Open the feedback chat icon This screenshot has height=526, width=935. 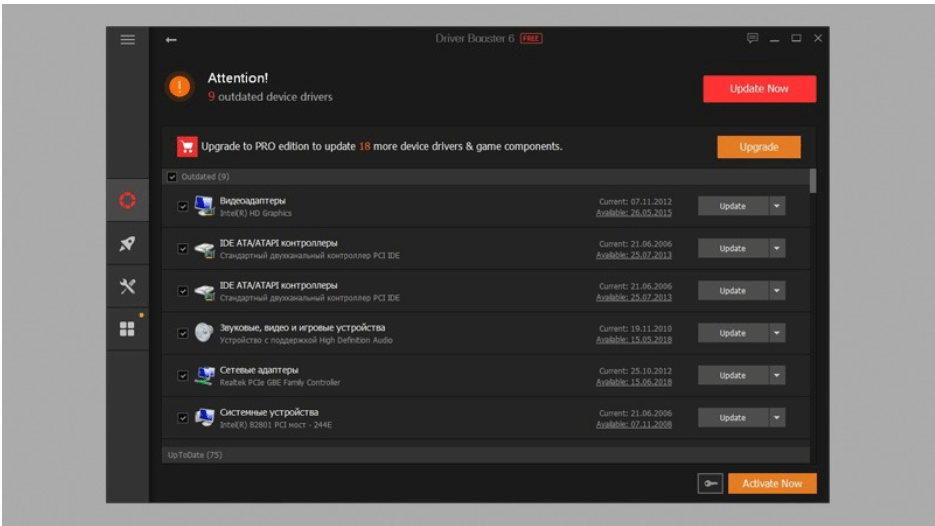pos(752,39)
